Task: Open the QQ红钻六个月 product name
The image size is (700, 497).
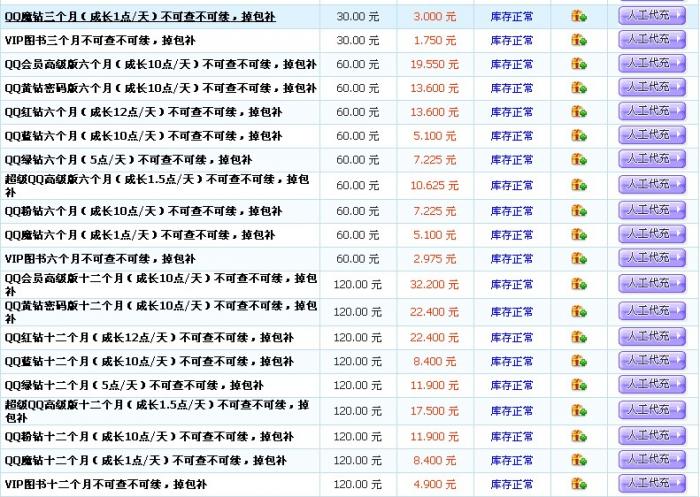Action: [143, 112]
